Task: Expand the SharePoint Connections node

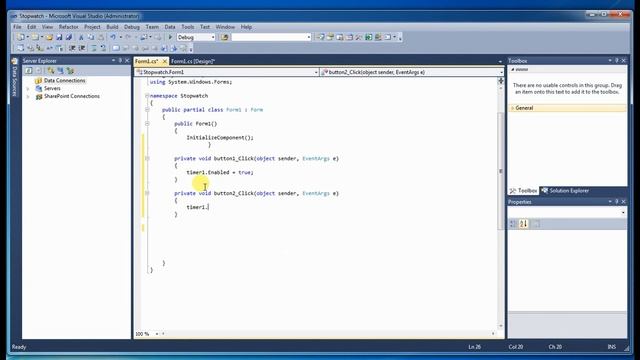Action: 28,97
